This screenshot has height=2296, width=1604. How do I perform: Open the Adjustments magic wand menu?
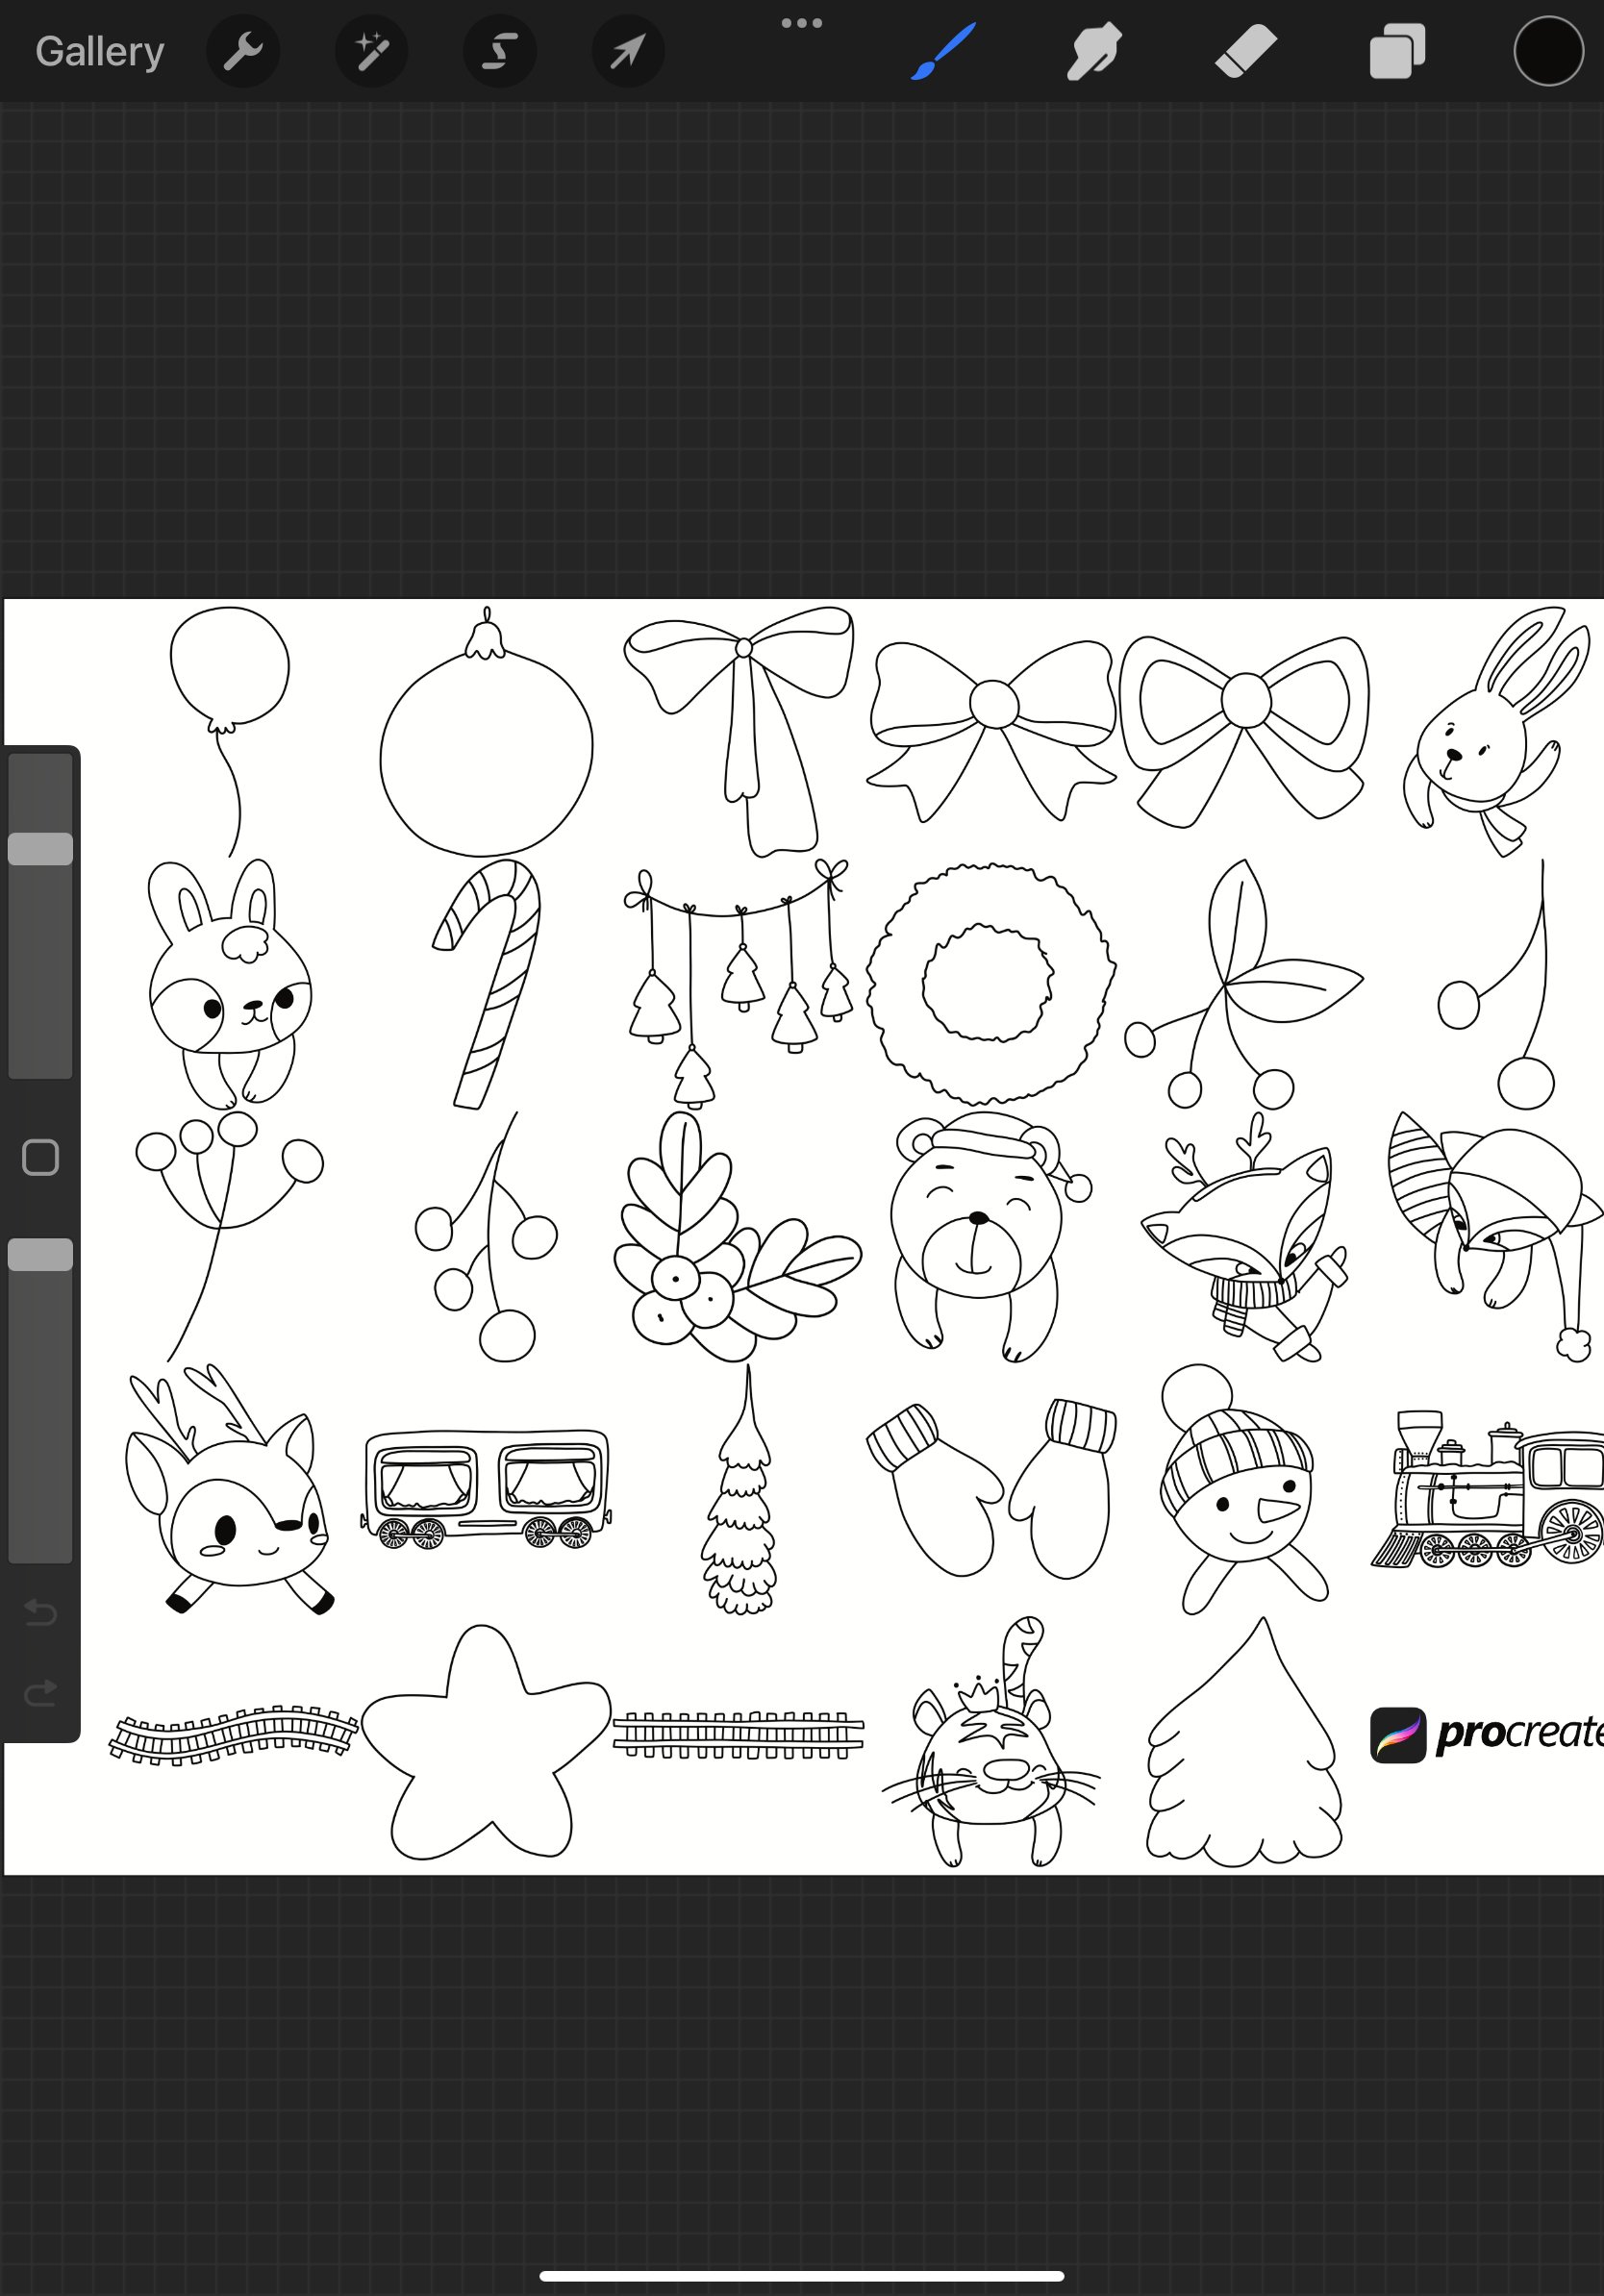[371, 51]
